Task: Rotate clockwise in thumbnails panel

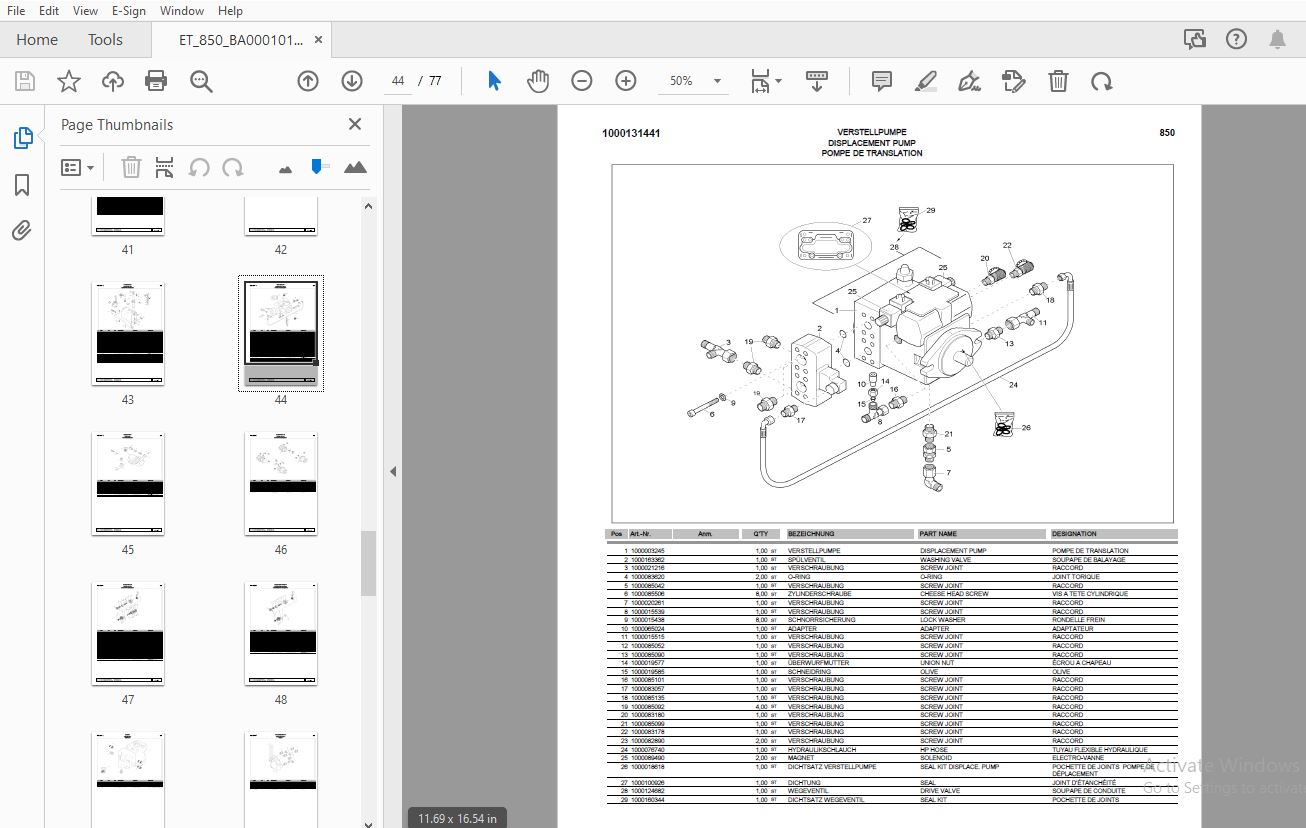Action: pyautogui.click(x=233, y=167)
